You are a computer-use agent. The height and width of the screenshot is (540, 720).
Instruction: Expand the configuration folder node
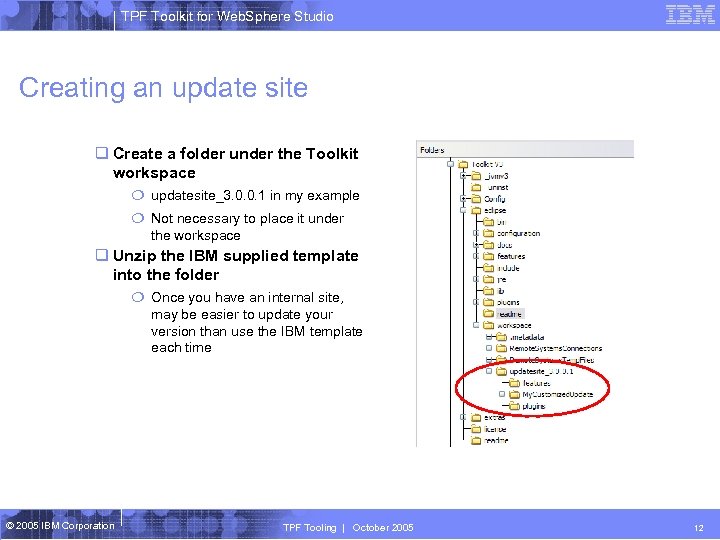click(x=476, y=233)
